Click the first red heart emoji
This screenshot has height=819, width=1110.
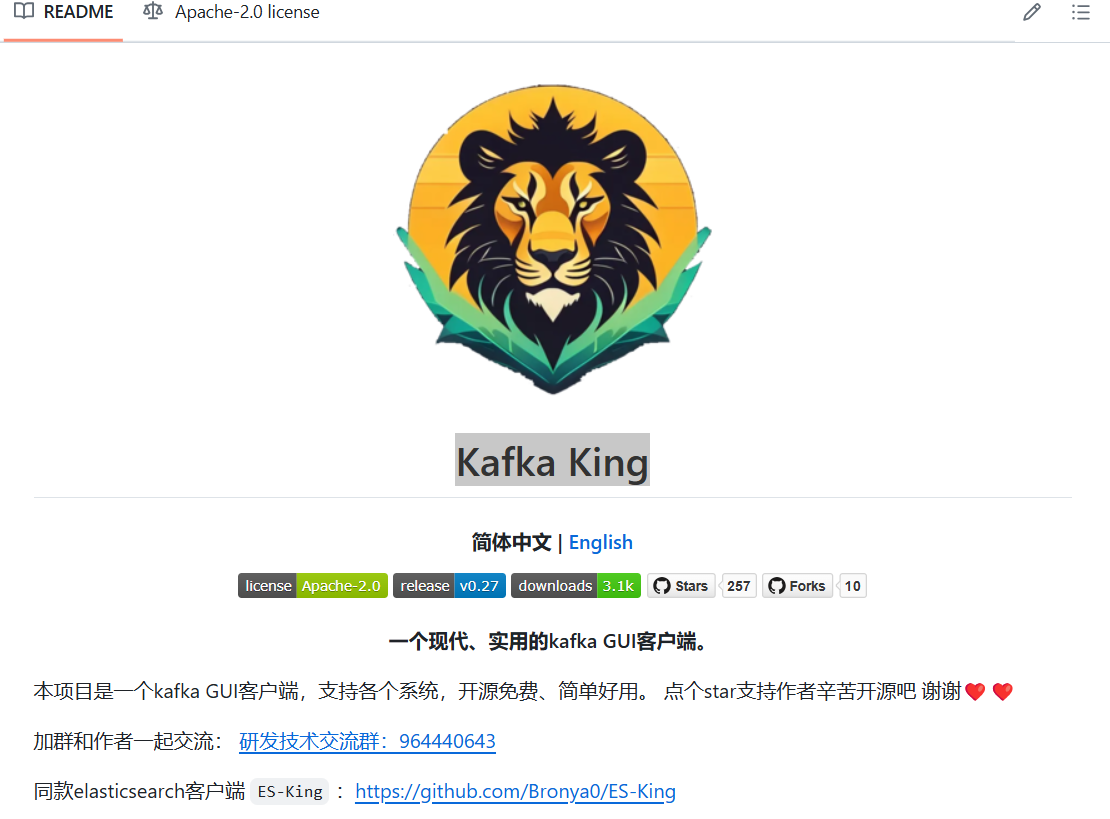point(975,692)
